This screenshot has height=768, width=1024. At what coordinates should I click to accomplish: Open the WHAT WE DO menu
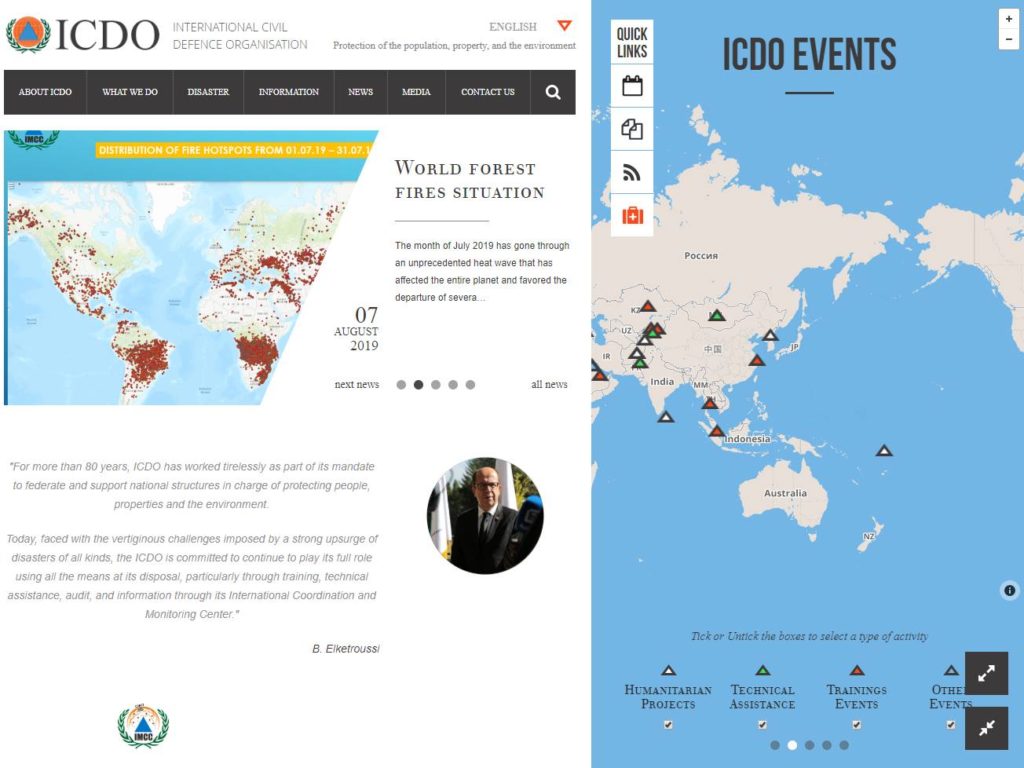[x=130, y=92]
